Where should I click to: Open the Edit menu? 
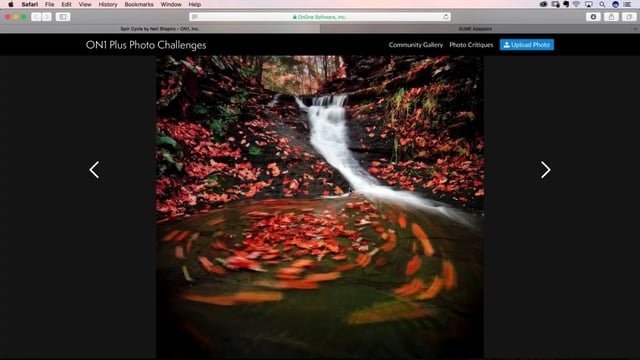(66, 4)
